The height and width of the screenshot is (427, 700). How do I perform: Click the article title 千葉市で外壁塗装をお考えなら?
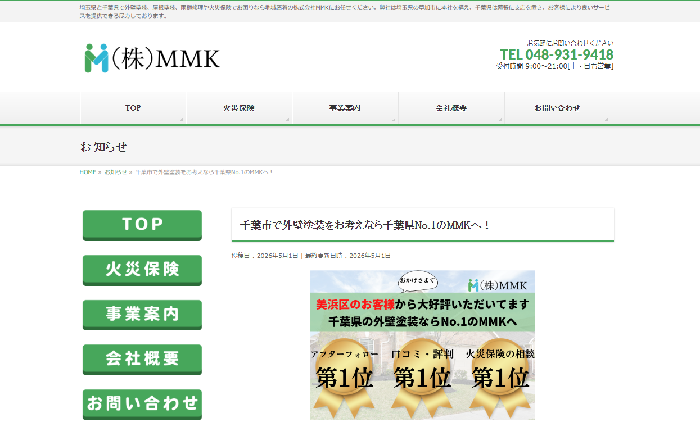coord(364,225)
